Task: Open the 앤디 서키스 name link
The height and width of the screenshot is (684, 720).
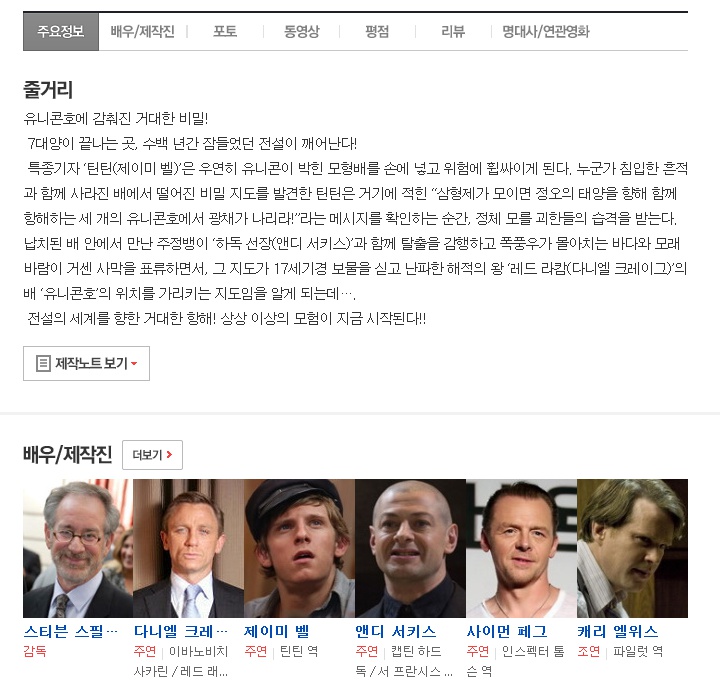Action: (x=395, y=632)
